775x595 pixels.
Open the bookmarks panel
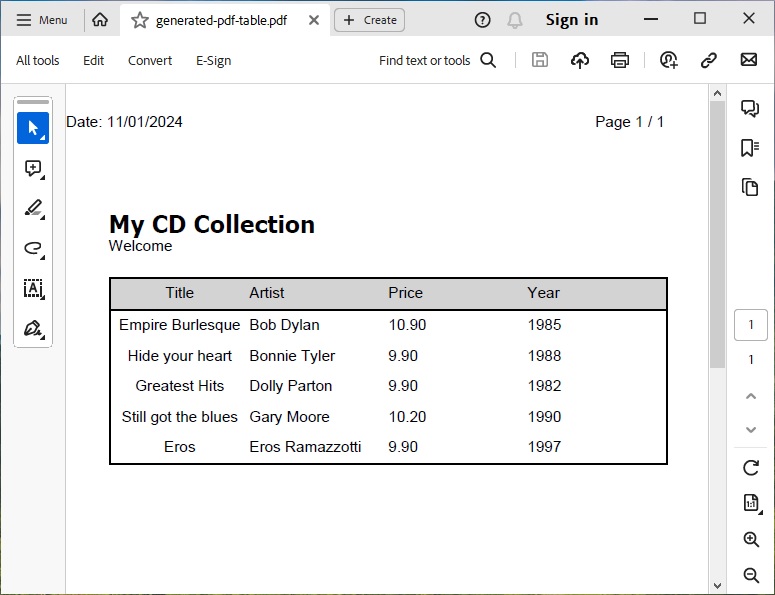tap(750, 148)
